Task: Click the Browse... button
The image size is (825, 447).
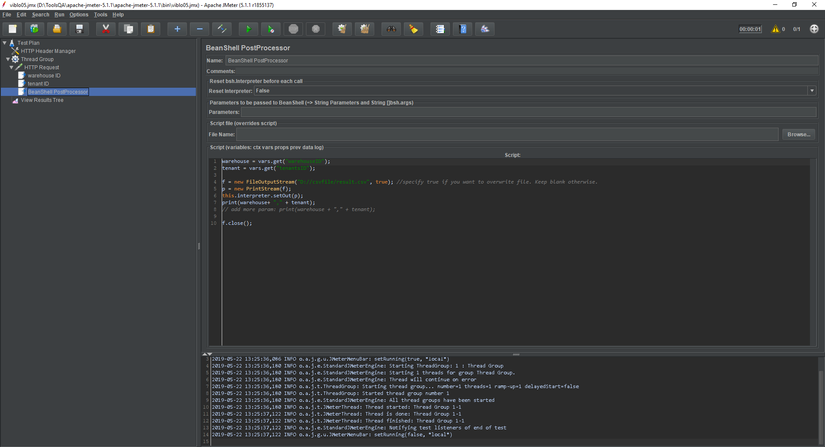Action: click(x=798, y=134)
